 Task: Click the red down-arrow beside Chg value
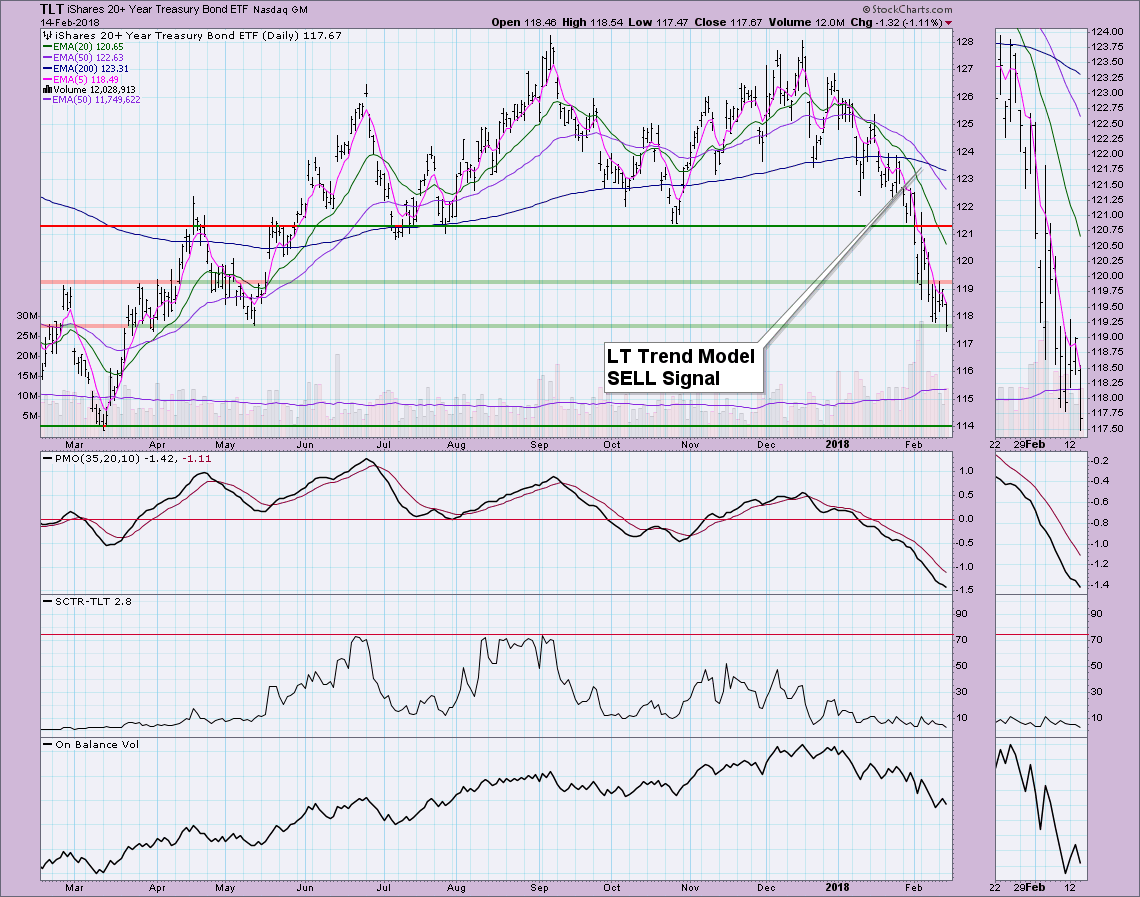pos(948,22)
